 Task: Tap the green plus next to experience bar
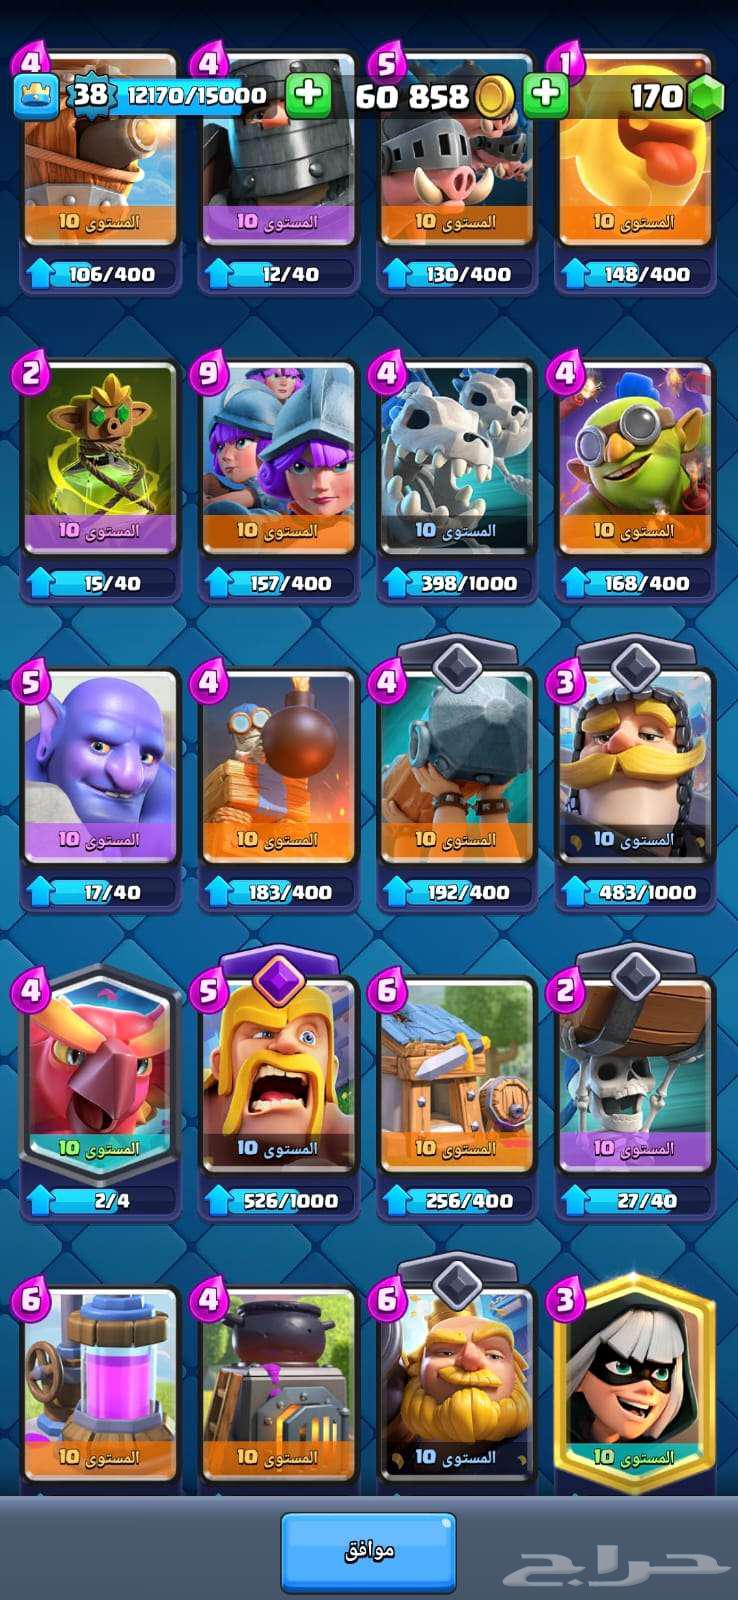point(308,95)
